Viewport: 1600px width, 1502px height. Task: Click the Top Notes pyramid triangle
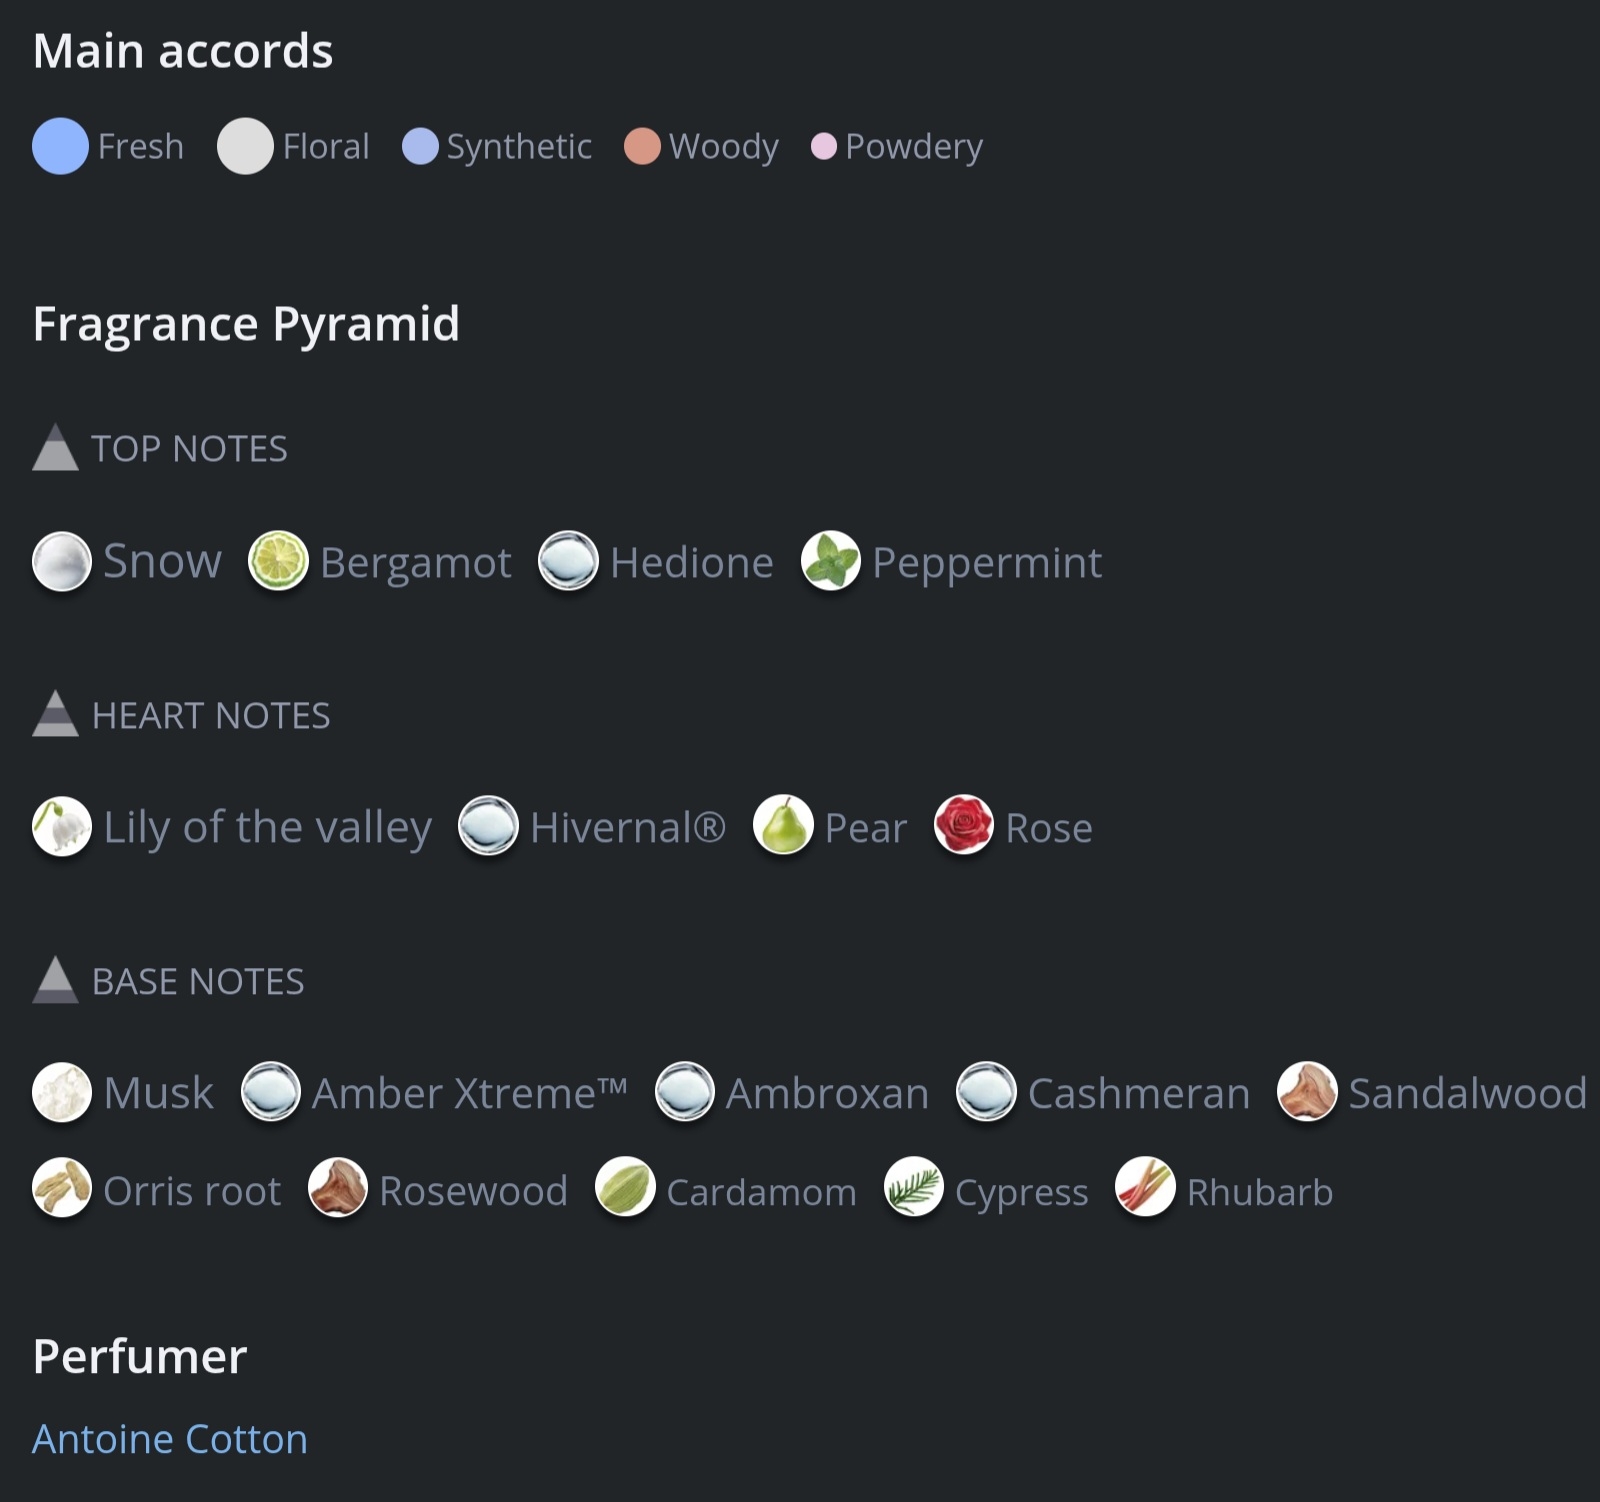pyautogui.click(x=56, y=448)
